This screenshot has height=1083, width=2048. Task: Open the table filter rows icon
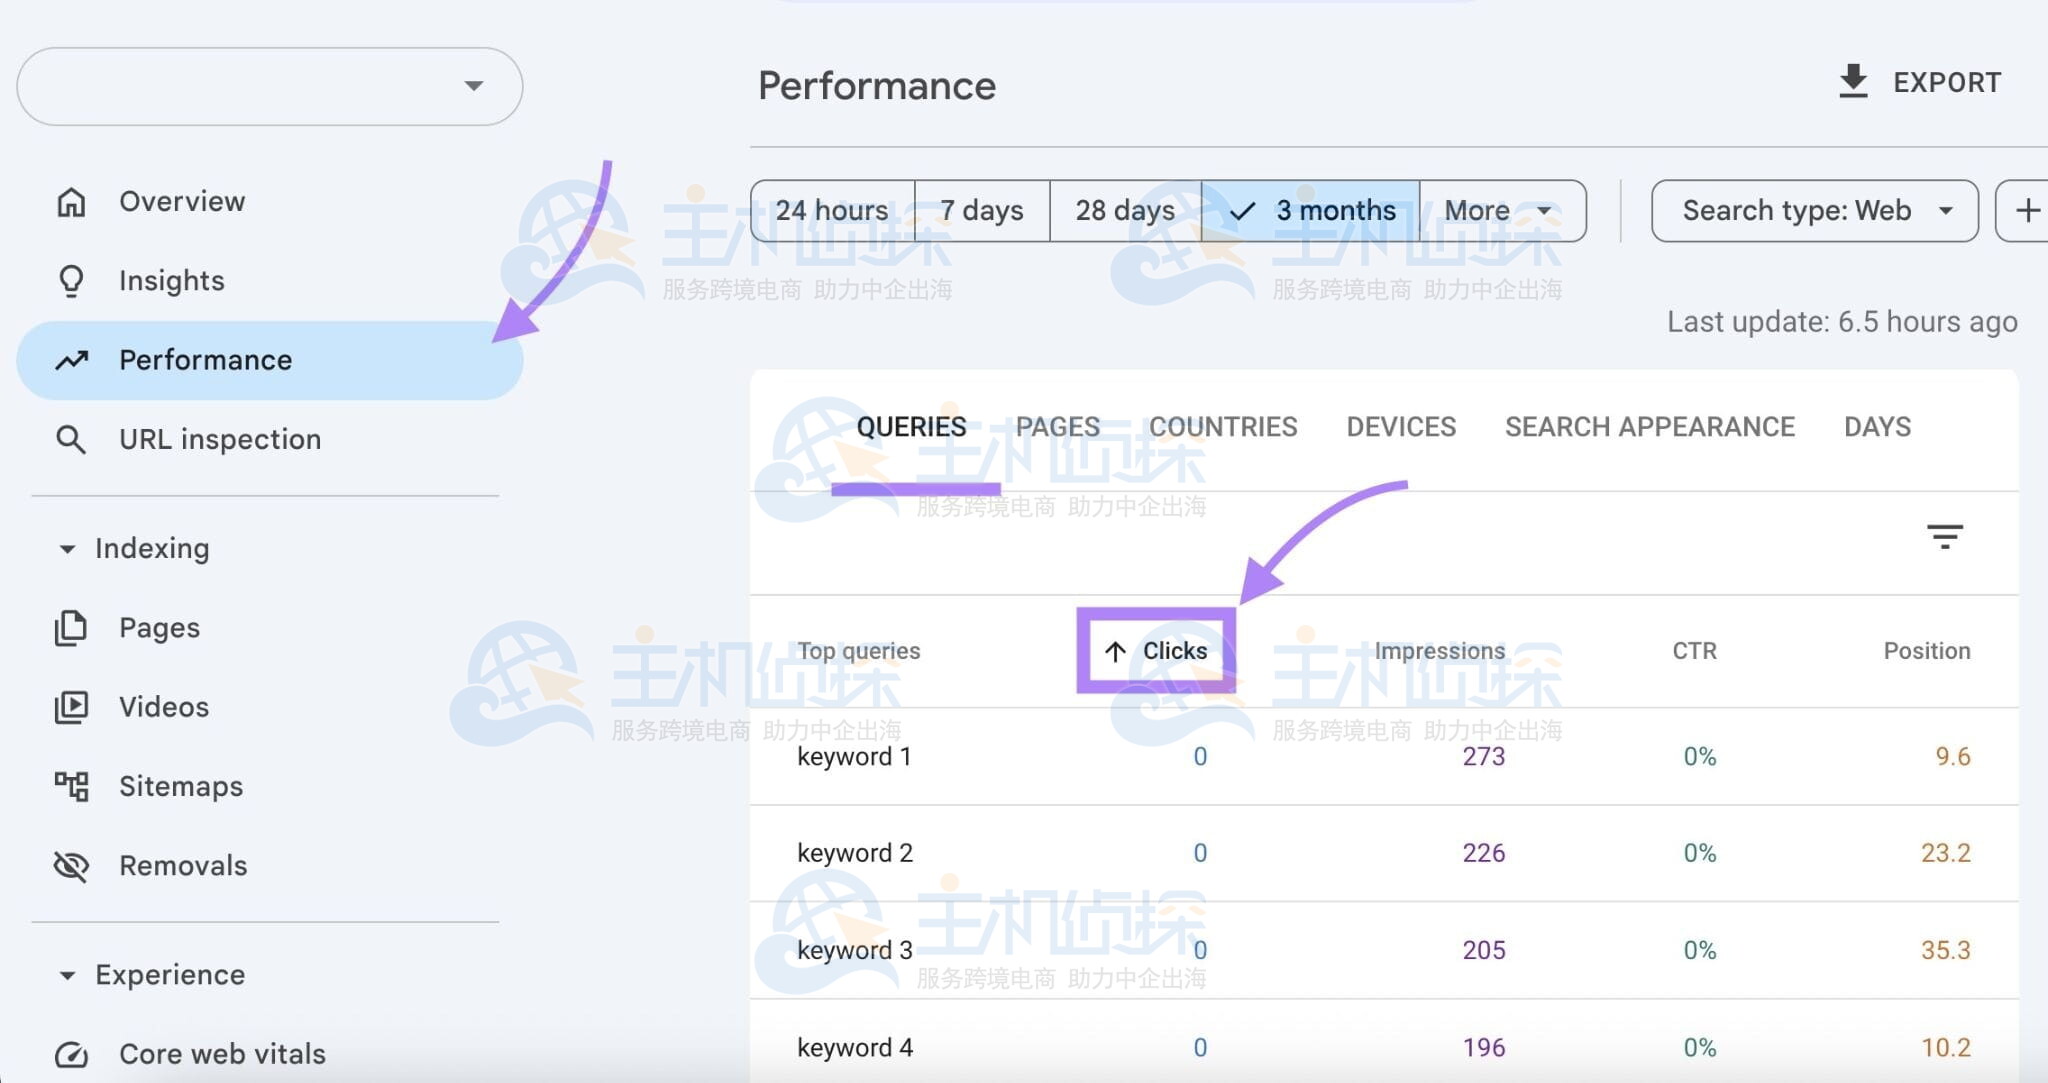click(1945, 537)
